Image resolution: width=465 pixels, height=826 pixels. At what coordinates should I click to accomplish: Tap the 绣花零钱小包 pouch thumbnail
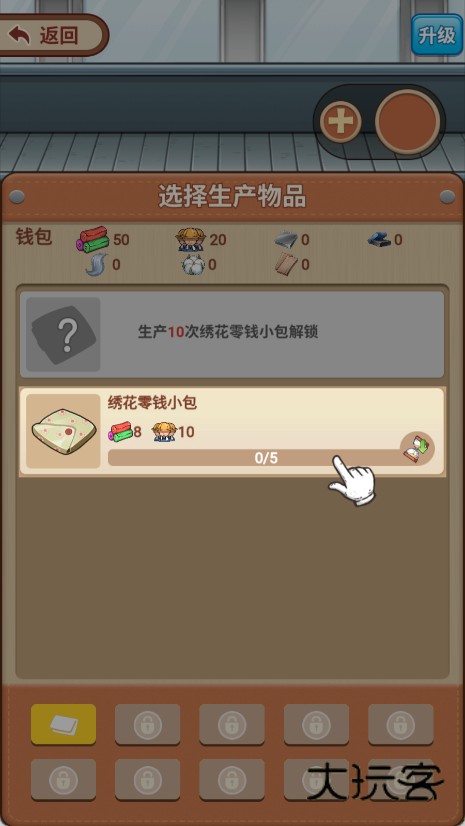pyautogui.click(x=63, y=431)
